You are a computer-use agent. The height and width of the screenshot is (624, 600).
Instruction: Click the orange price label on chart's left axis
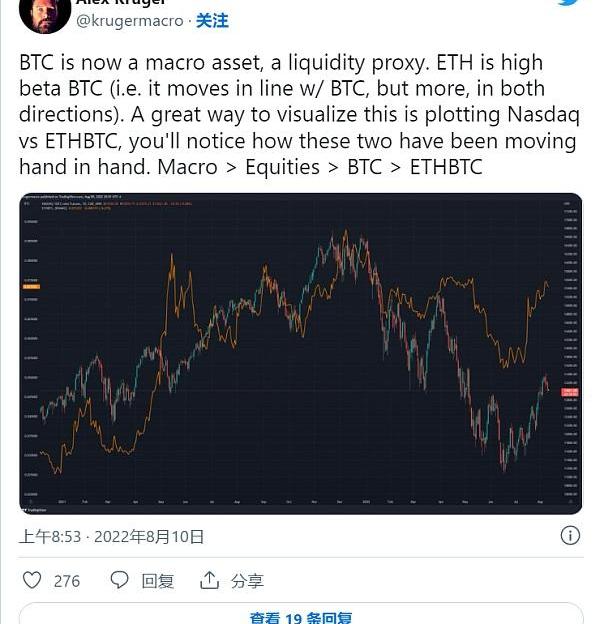(32, 287)
